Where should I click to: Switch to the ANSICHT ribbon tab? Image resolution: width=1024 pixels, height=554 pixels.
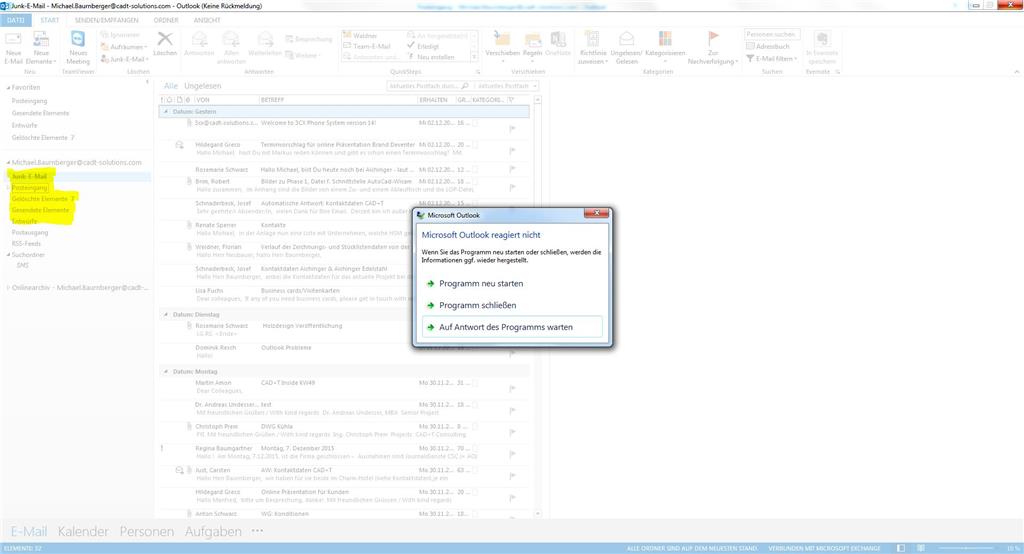coord(207,20)
